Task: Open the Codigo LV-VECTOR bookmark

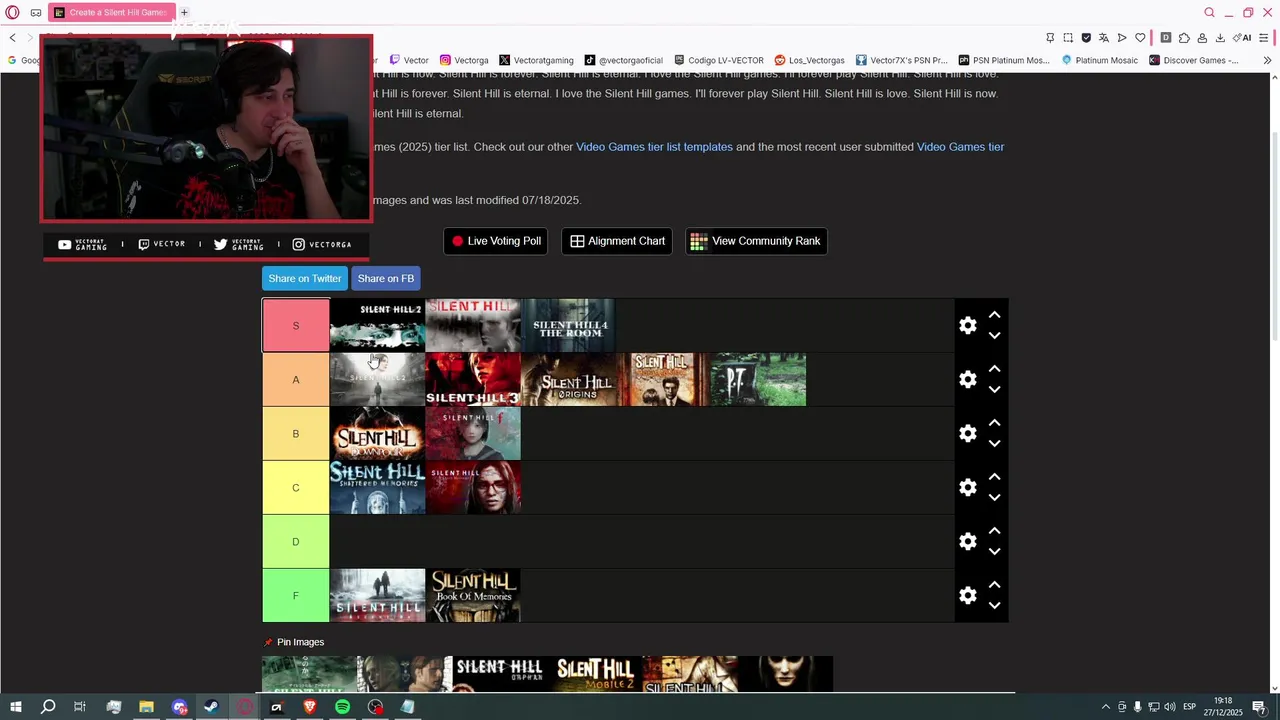Action: (719, 60)
